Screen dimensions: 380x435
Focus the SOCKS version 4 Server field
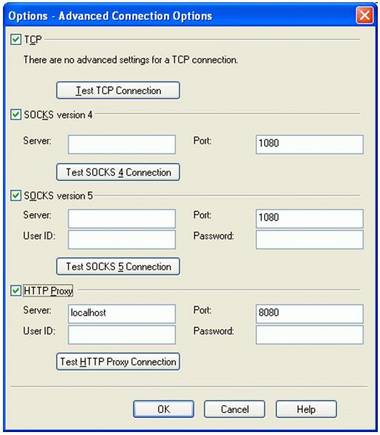(122, 144)
